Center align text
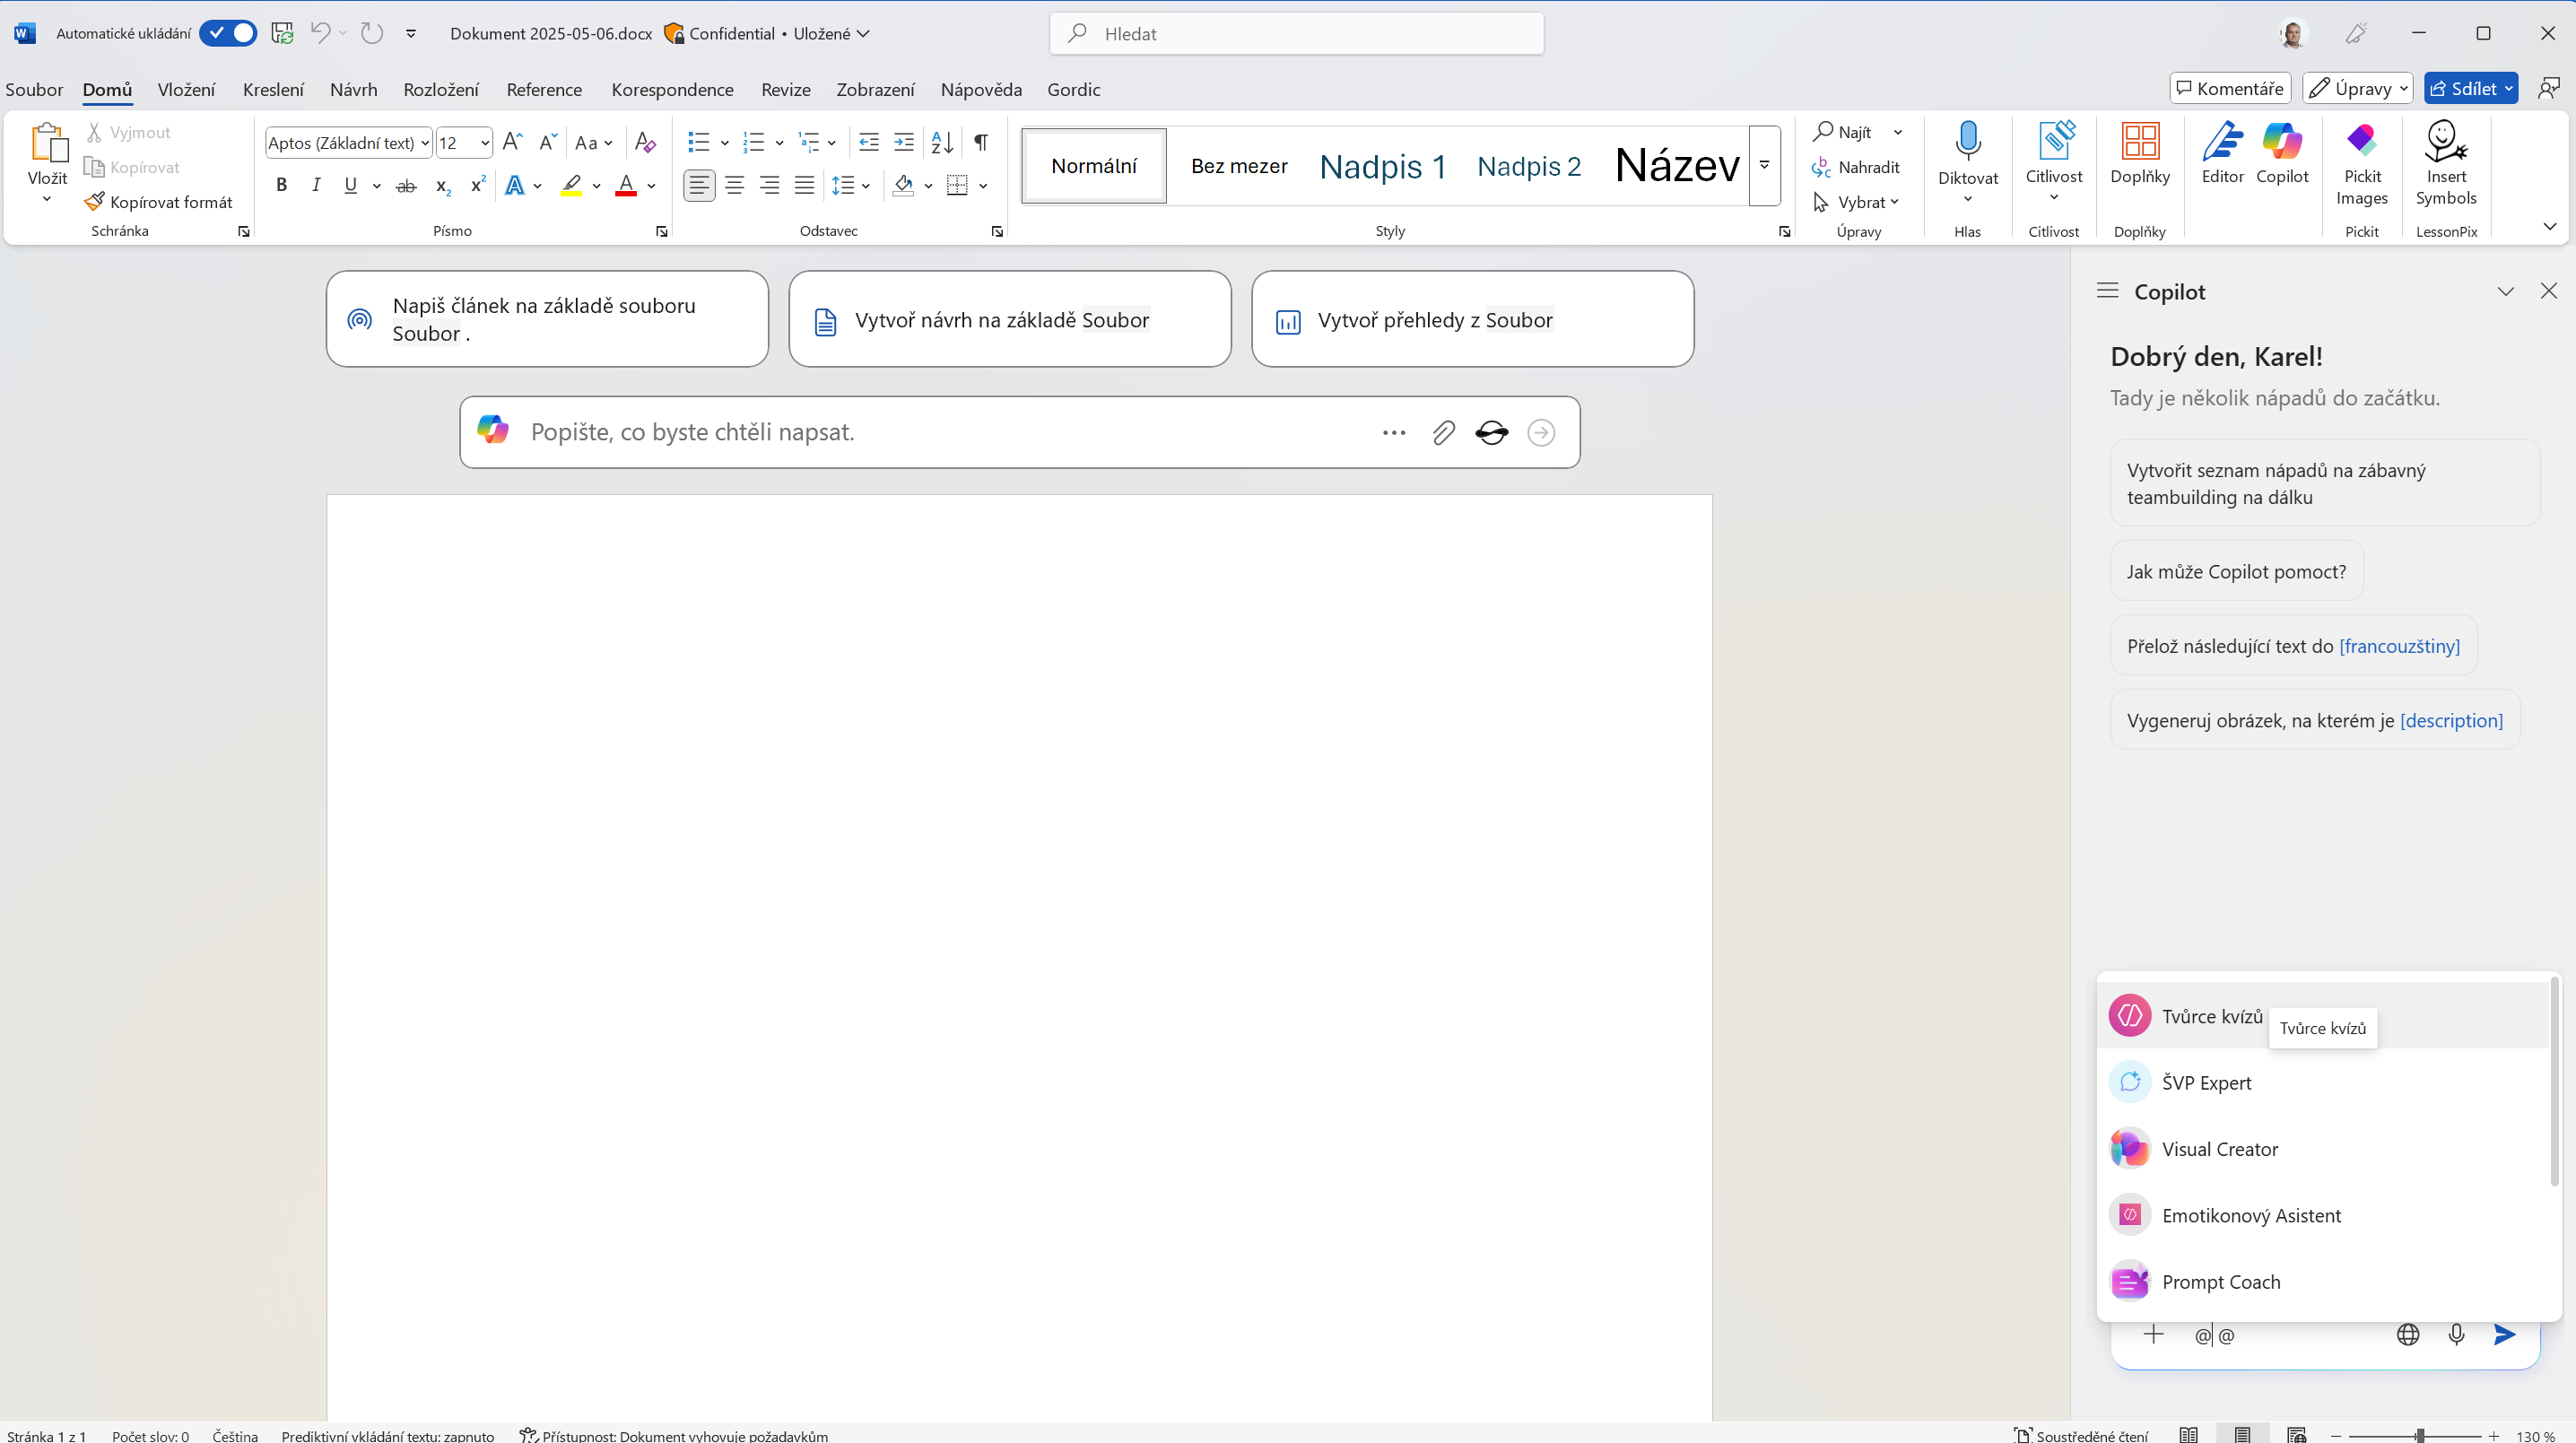The height and width of the screenshot is (1443, 2576). [x=734, y=185]
